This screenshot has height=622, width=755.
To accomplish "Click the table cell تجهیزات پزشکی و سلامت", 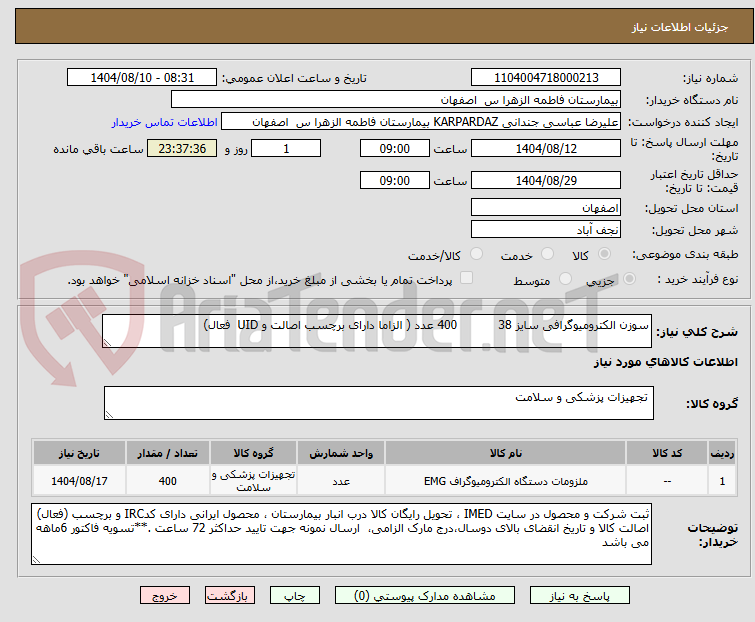I will coord(253,481).
